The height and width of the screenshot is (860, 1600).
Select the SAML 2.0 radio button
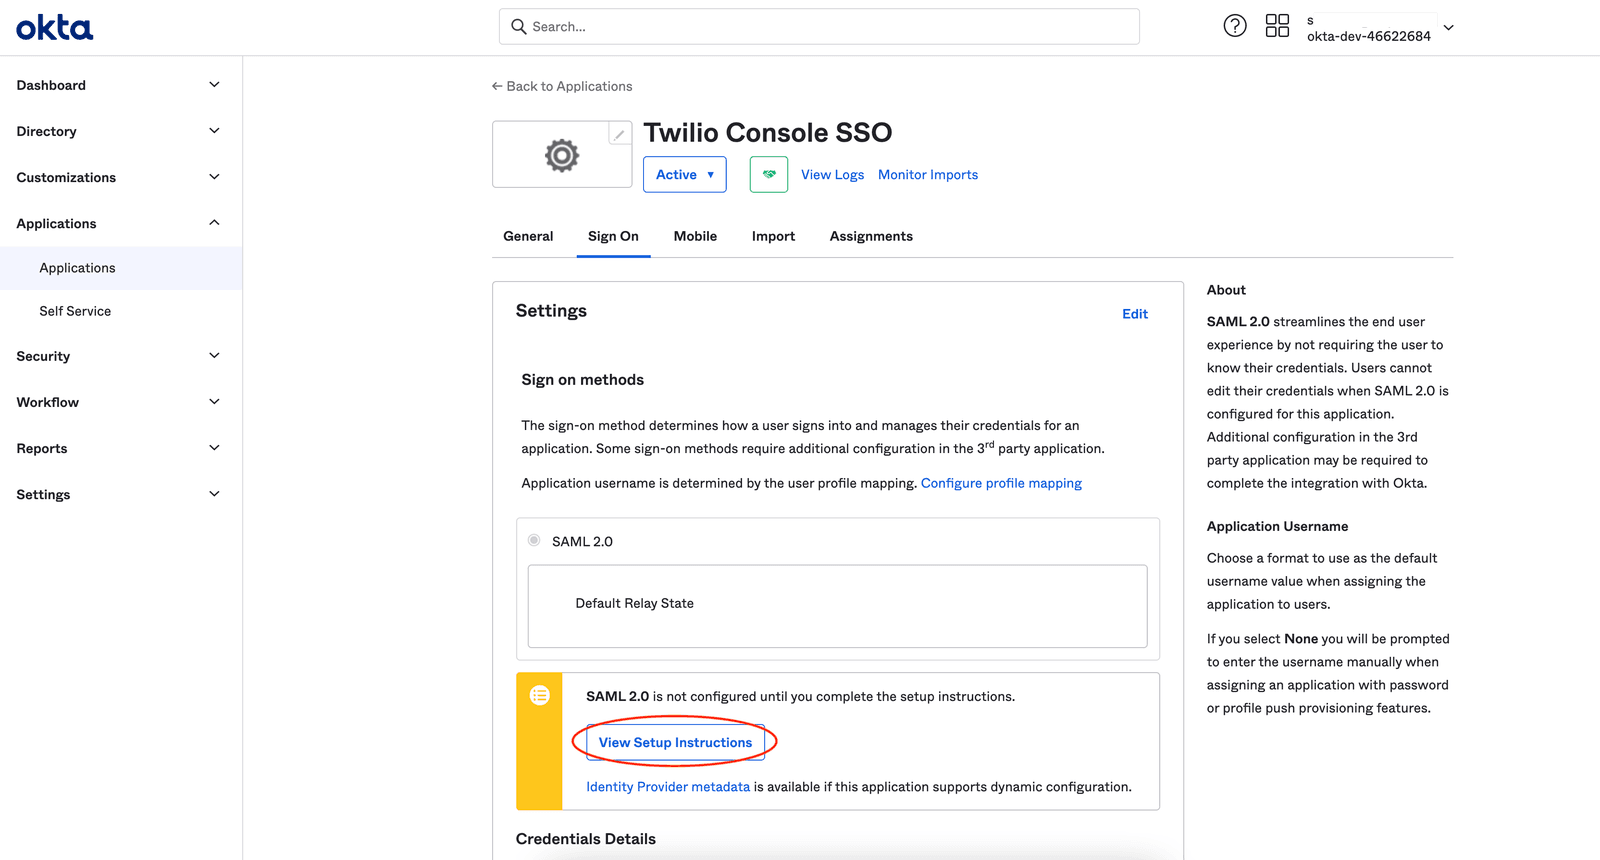click(x=534, y=540)
